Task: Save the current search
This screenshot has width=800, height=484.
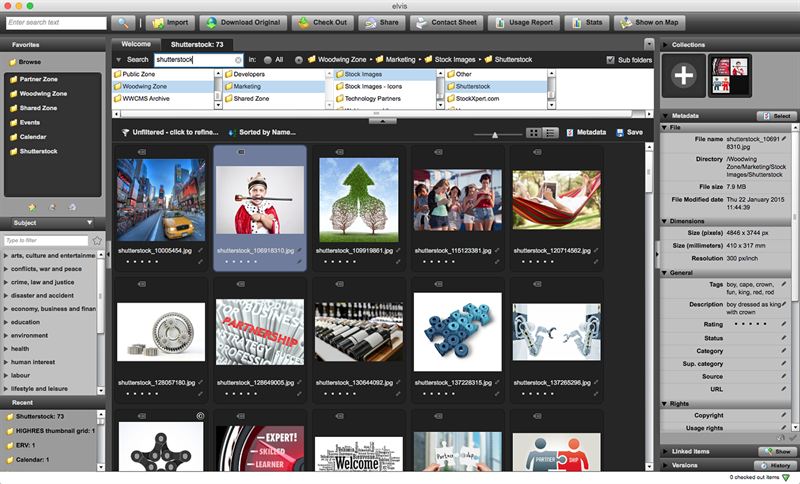Action: pos(629,132)
